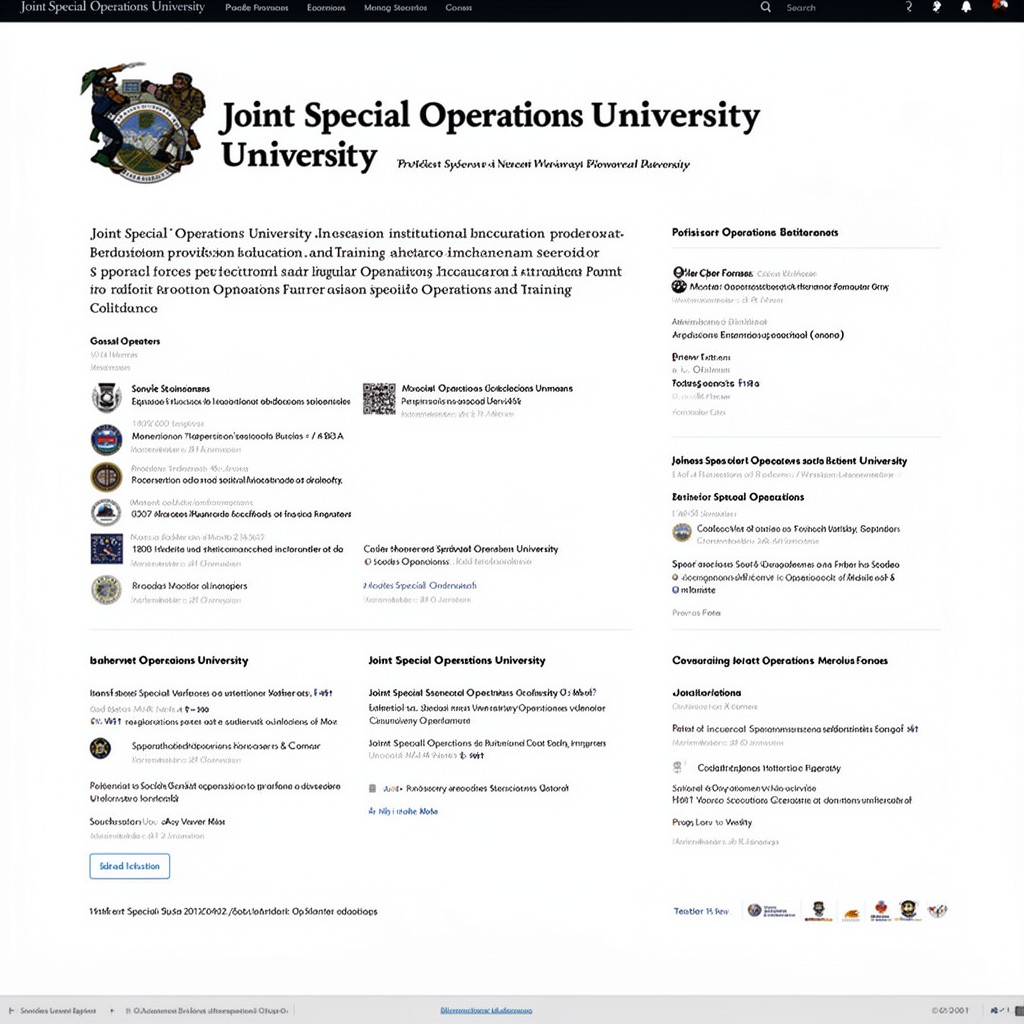Open the user avatar in top-right corner
The image size is (1024, 1024).
click(999, 7)
